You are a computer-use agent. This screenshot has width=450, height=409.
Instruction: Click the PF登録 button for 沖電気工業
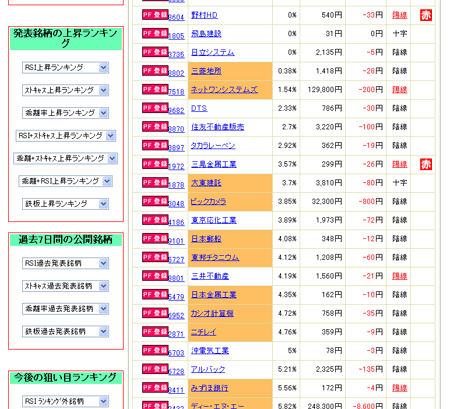(155, 351)
